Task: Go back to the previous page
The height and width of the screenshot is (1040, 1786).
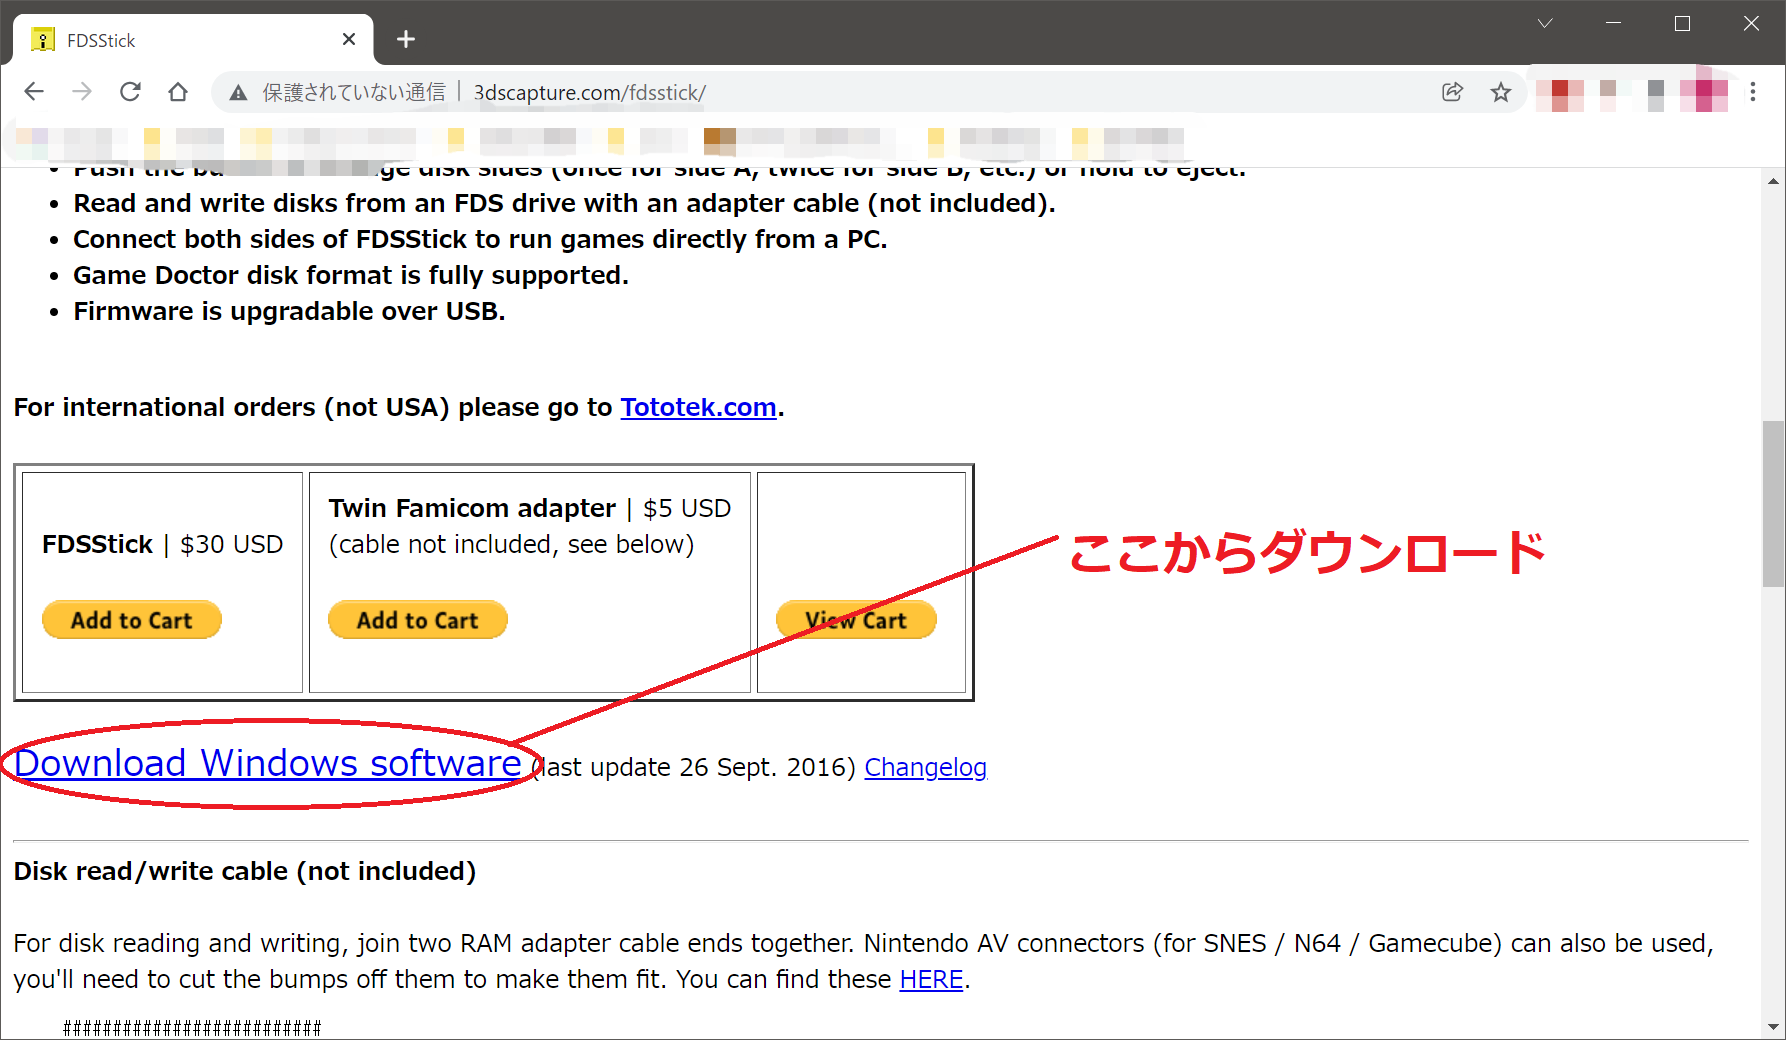Action: pos(34,92)
